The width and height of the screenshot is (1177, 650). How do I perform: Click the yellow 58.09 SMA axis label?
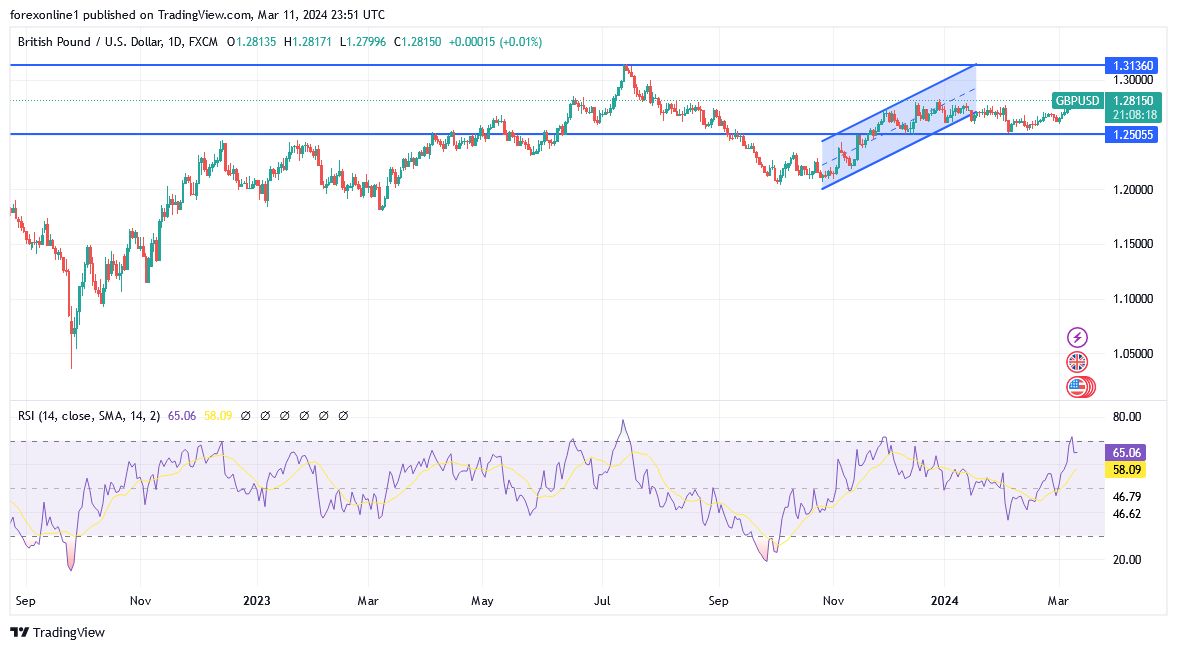coord(1126,469)
